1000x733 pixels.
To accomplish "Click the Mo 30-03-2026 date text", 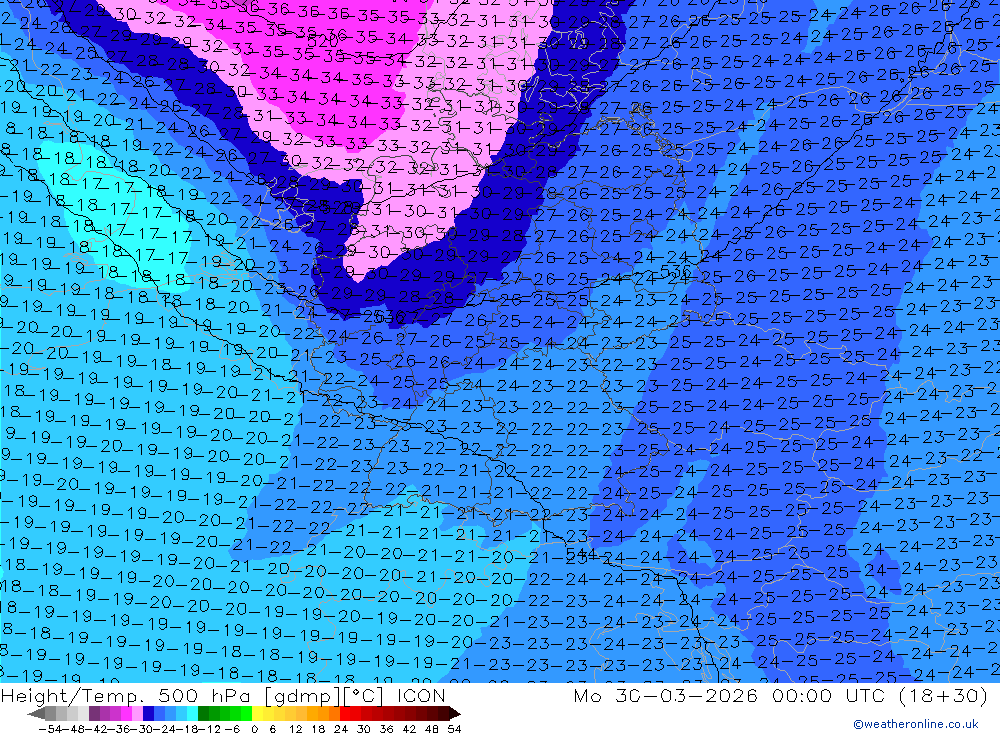I will point(666,695).
